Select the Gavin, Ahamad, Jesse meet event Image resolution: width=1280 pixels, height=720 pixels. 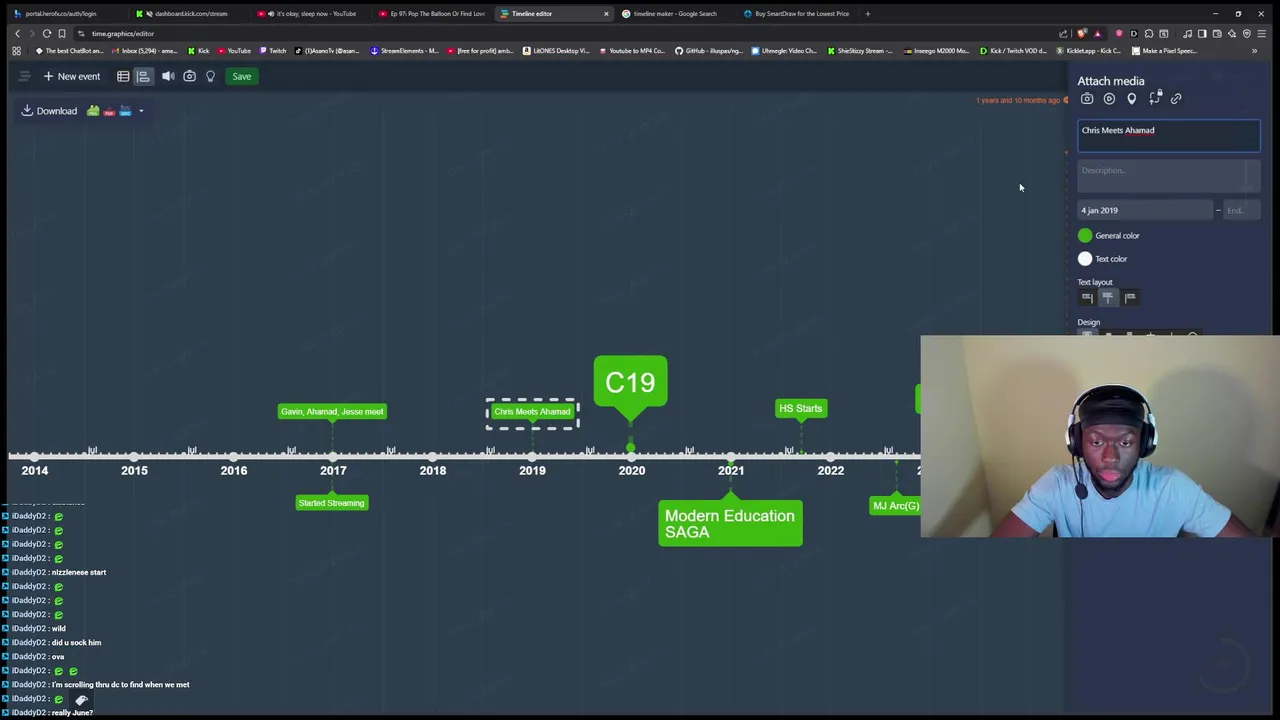coord(332,411)
